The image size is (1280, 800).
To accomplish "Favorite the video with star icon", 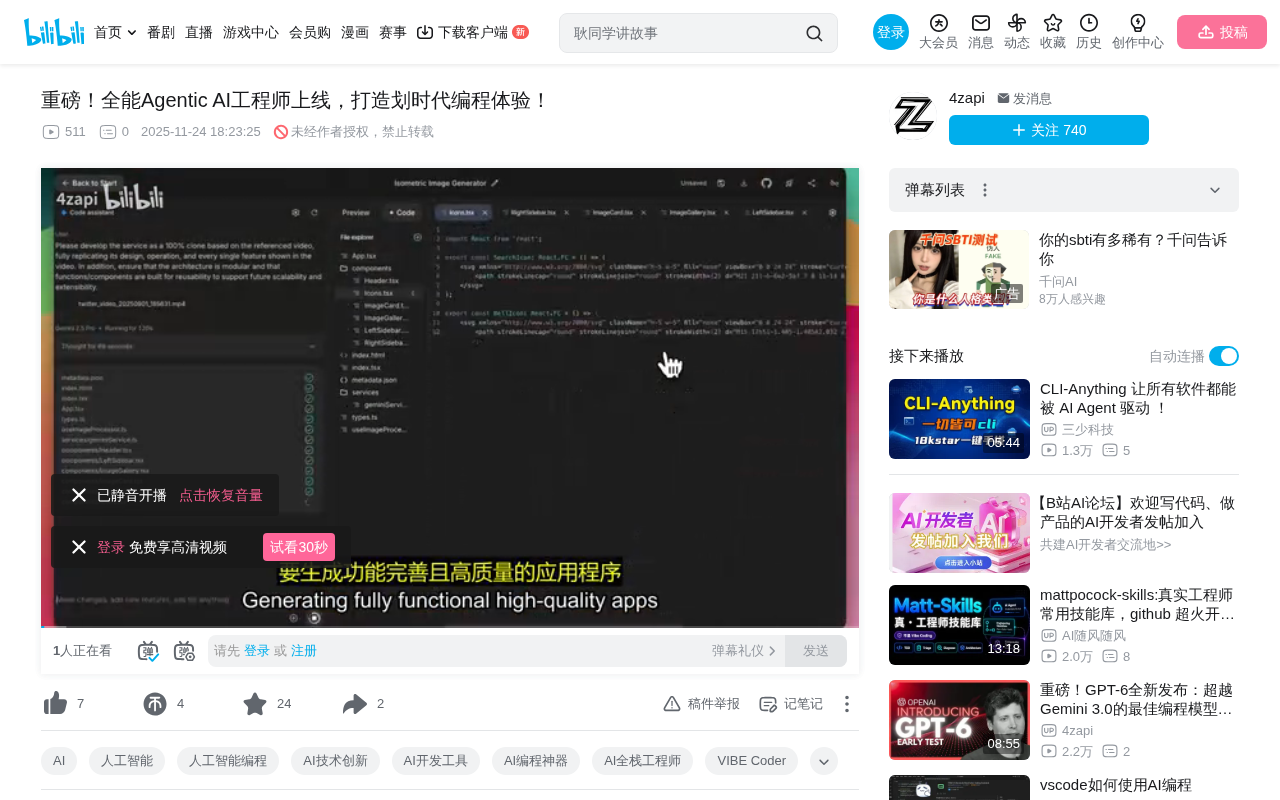I will (x=255, y=704).
